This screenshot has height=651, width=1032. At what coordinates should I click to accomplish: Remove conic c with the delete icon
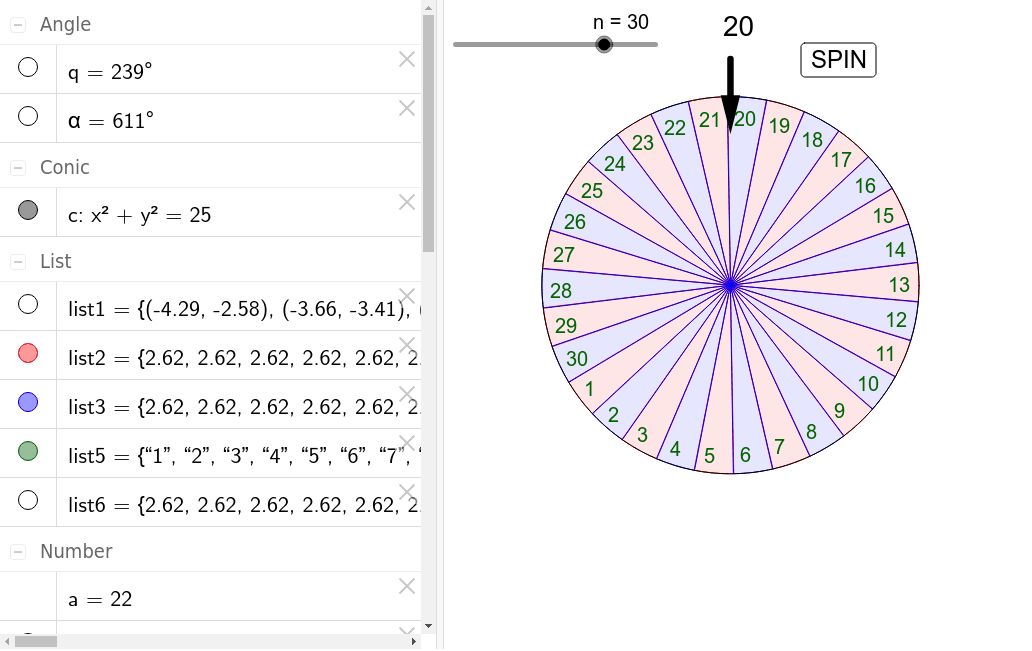pyautogui.click(x=407, y=202)
